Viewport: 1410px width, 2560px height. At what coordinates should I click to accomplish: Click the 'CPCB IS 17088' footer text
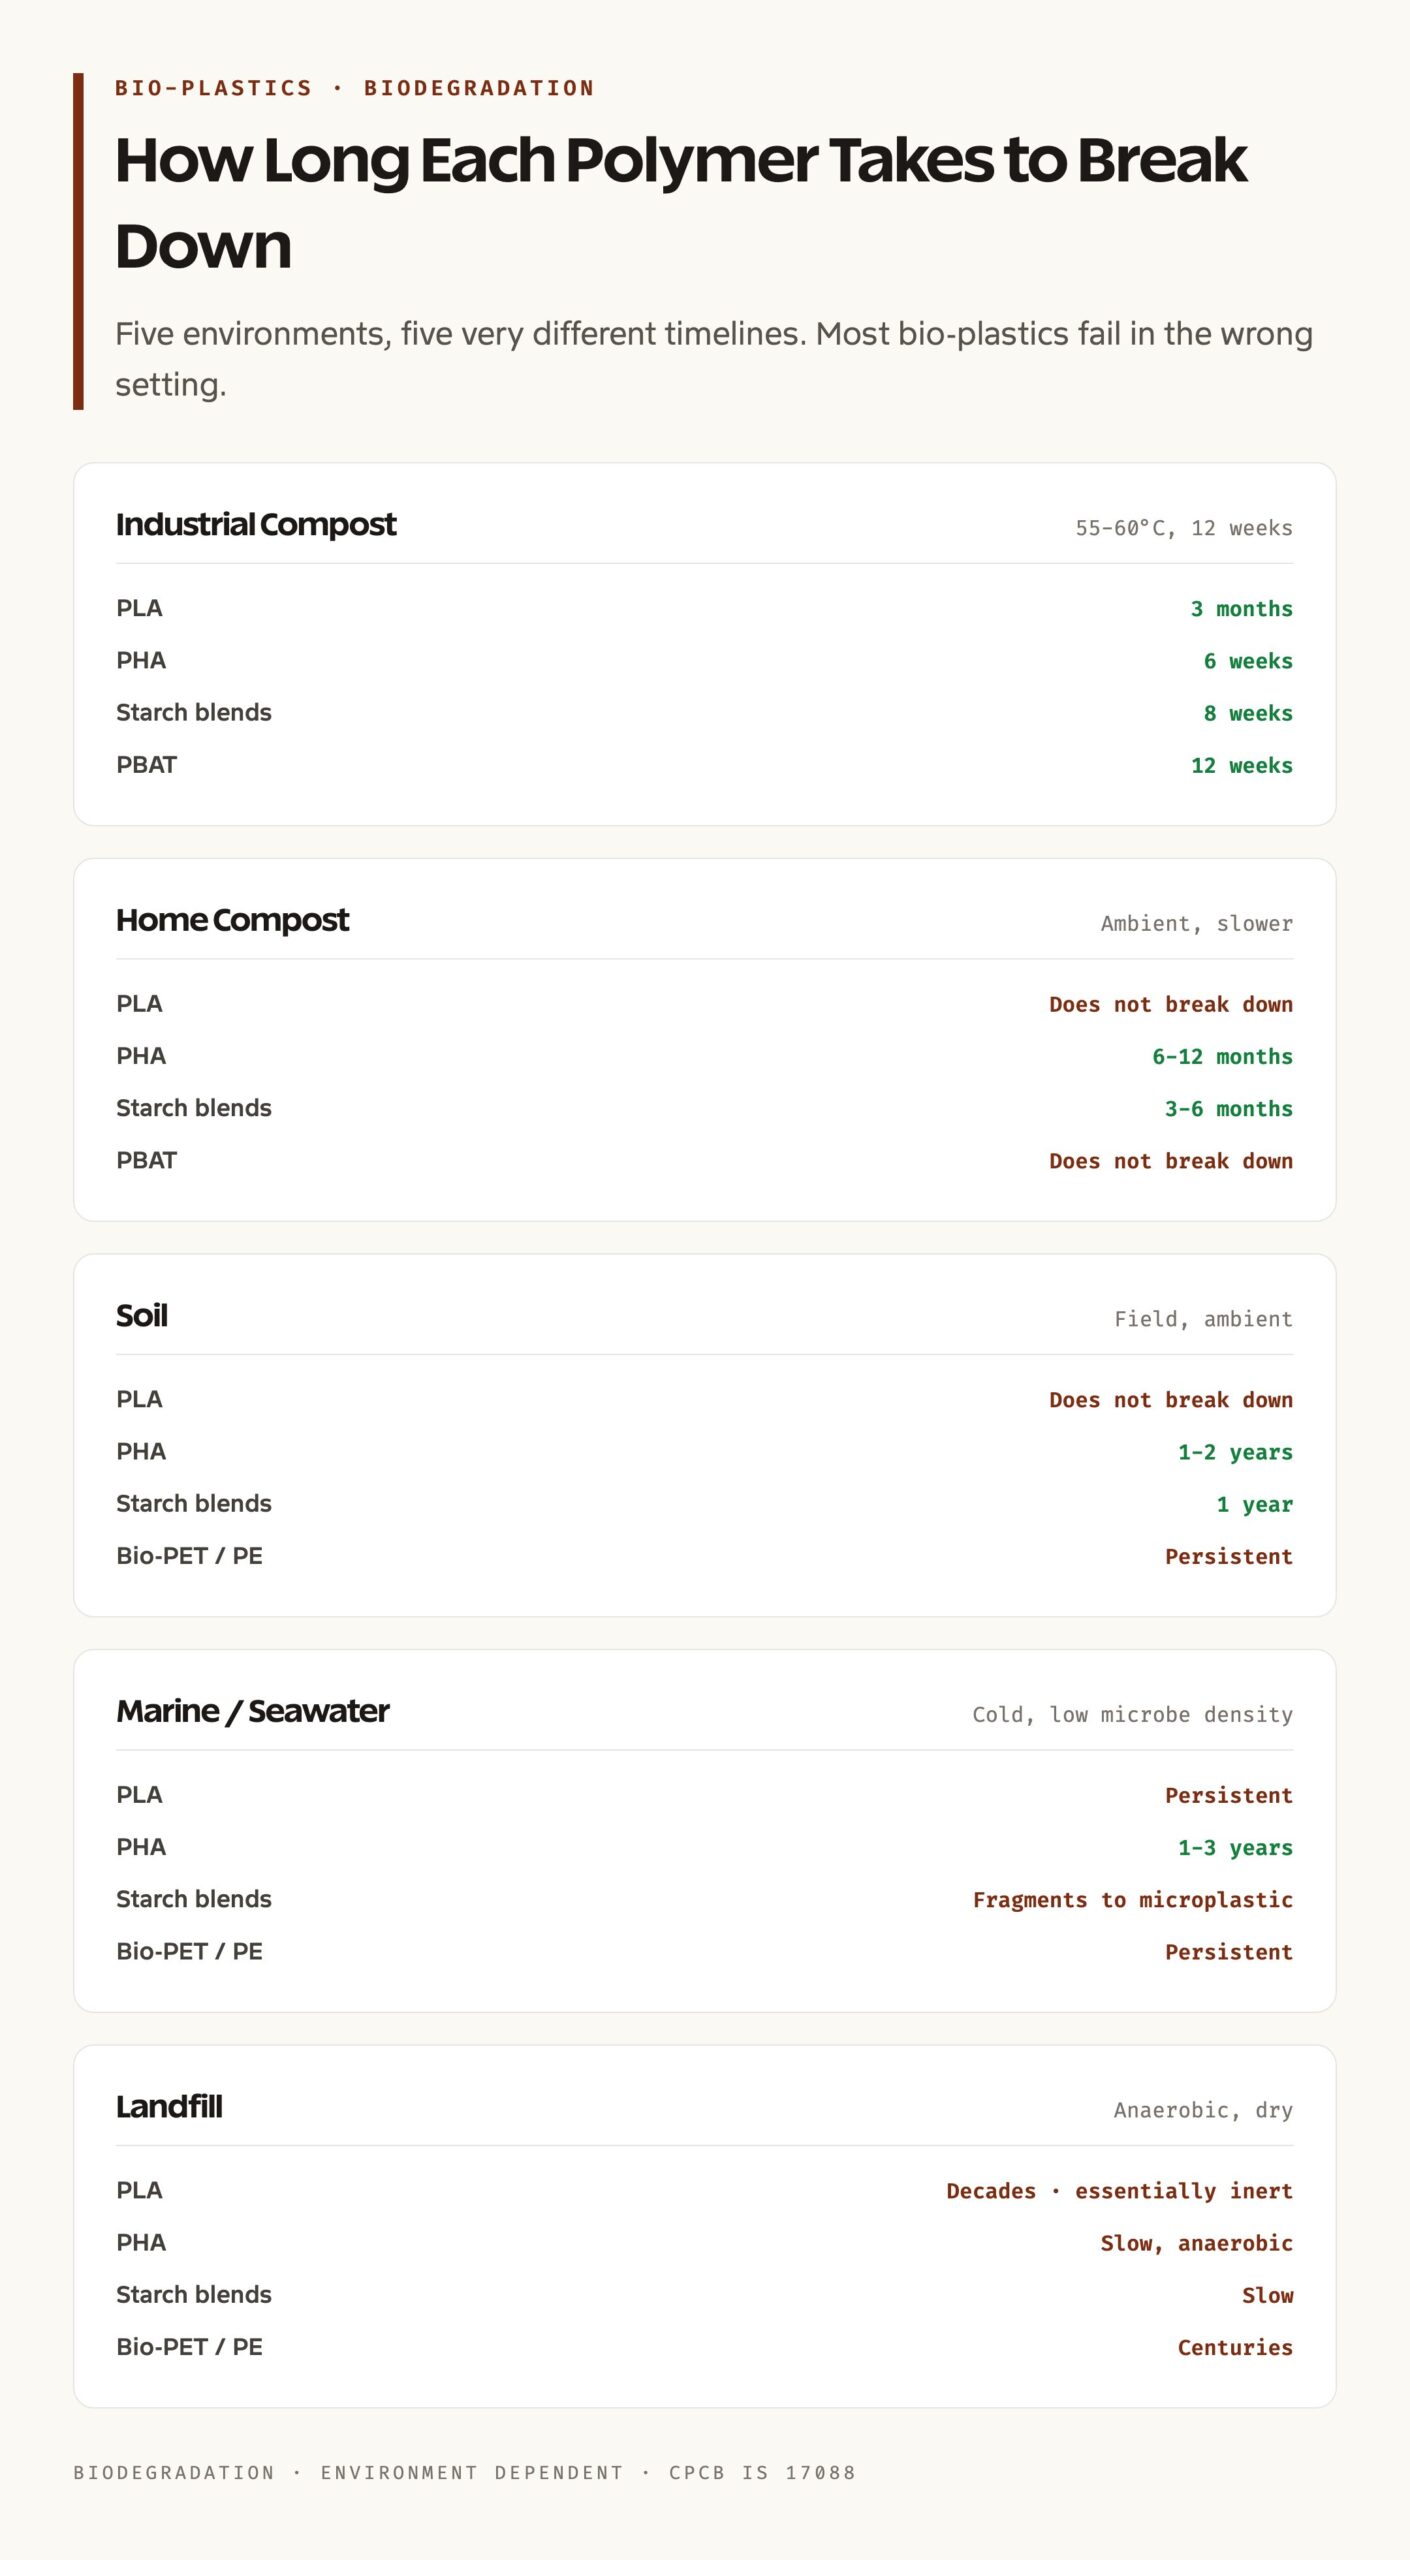click(762, 2473)
